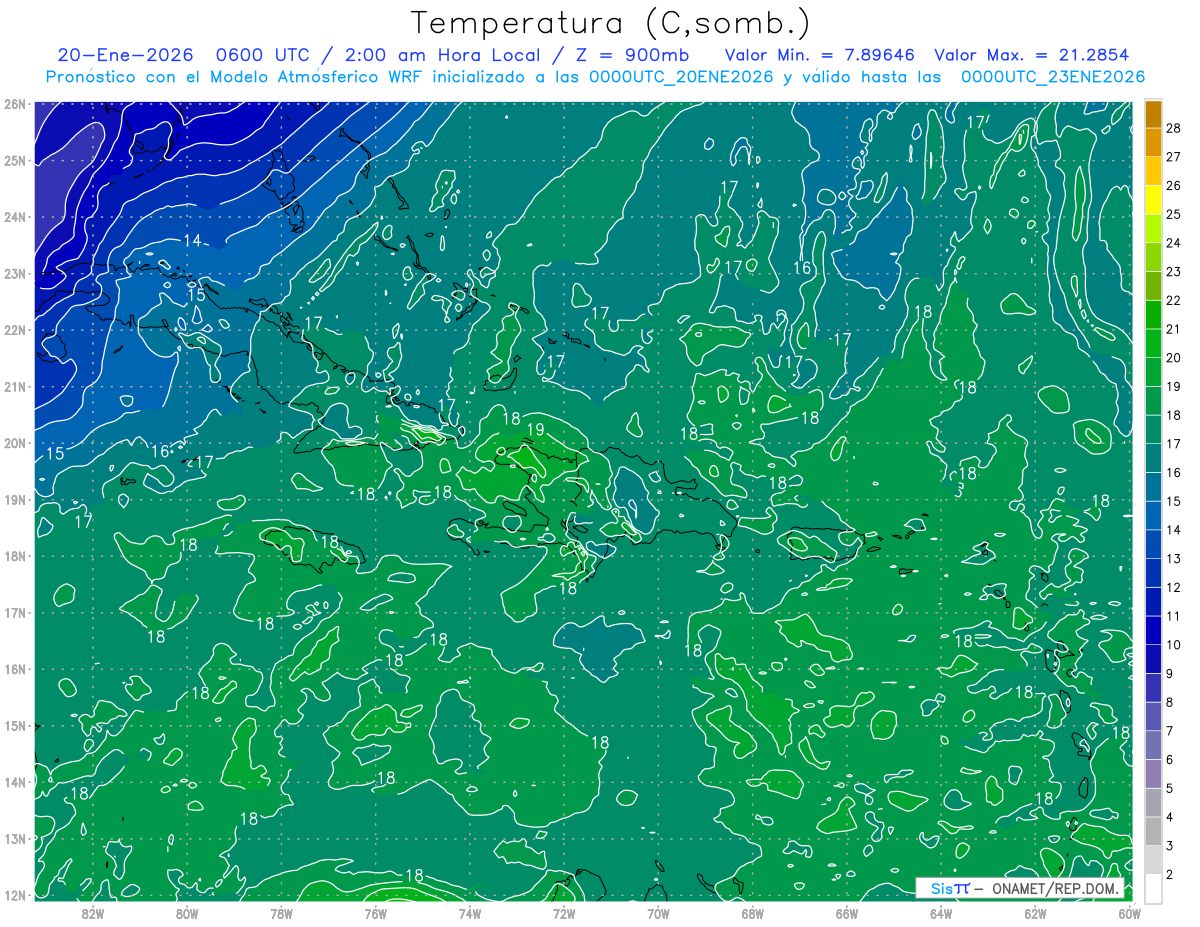The width and height of the screenshot is (1200, 927).
Task: Click the '72W' longitude axis label
Action: point(564,913)
